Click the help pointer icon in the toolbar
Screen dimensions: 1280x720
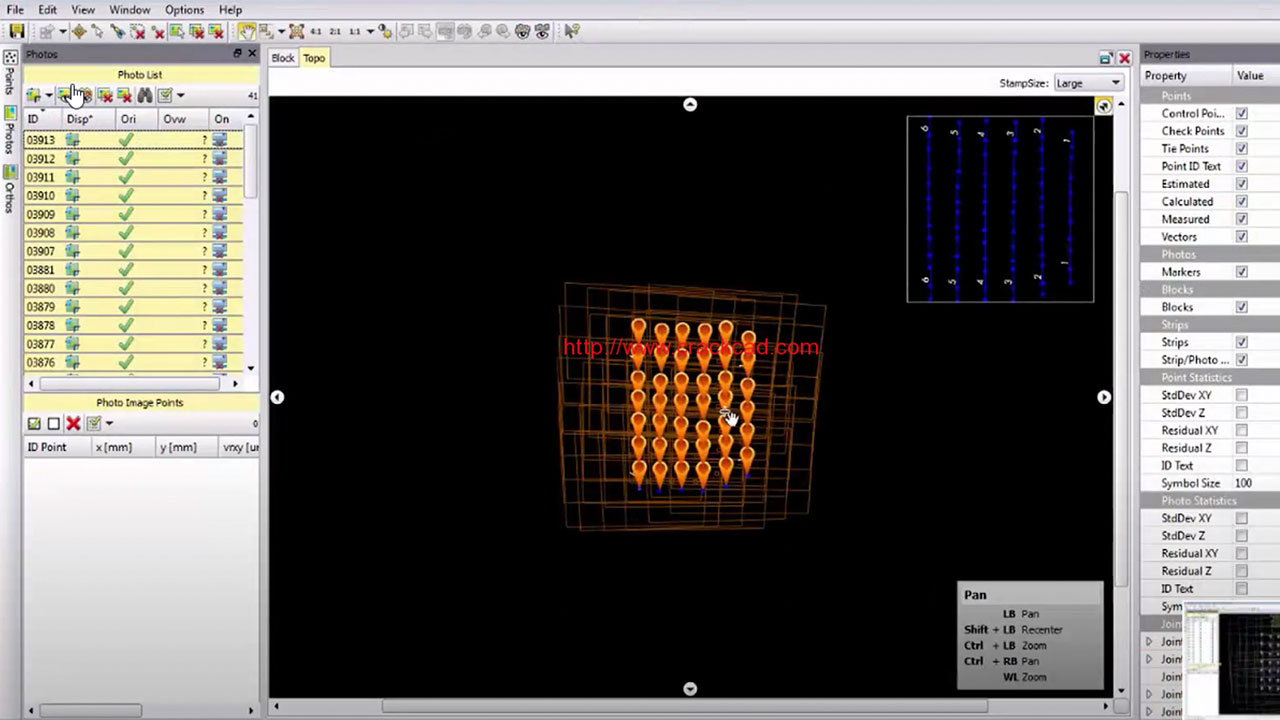click(572, 32)
